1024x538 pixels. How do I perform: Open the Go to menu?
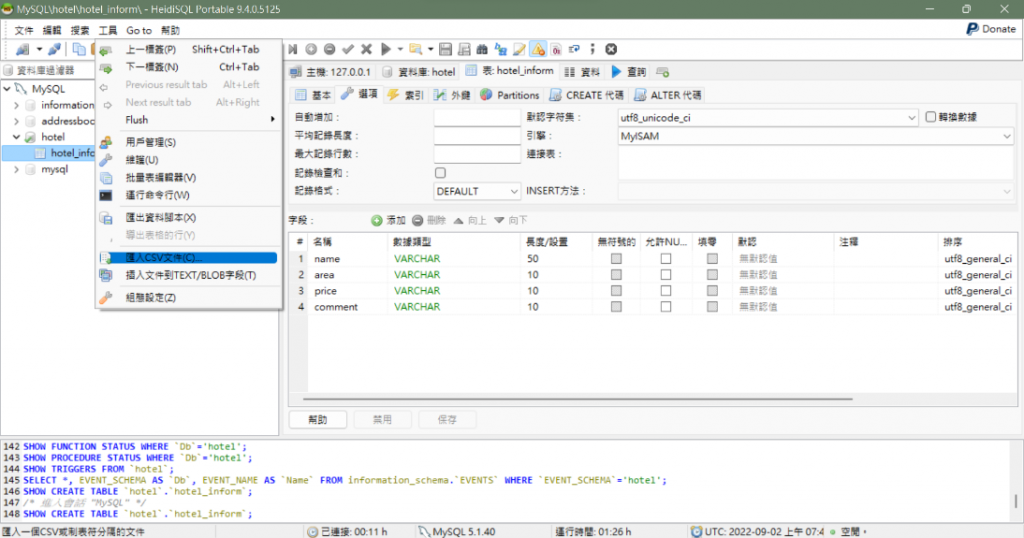coord(138,30)
